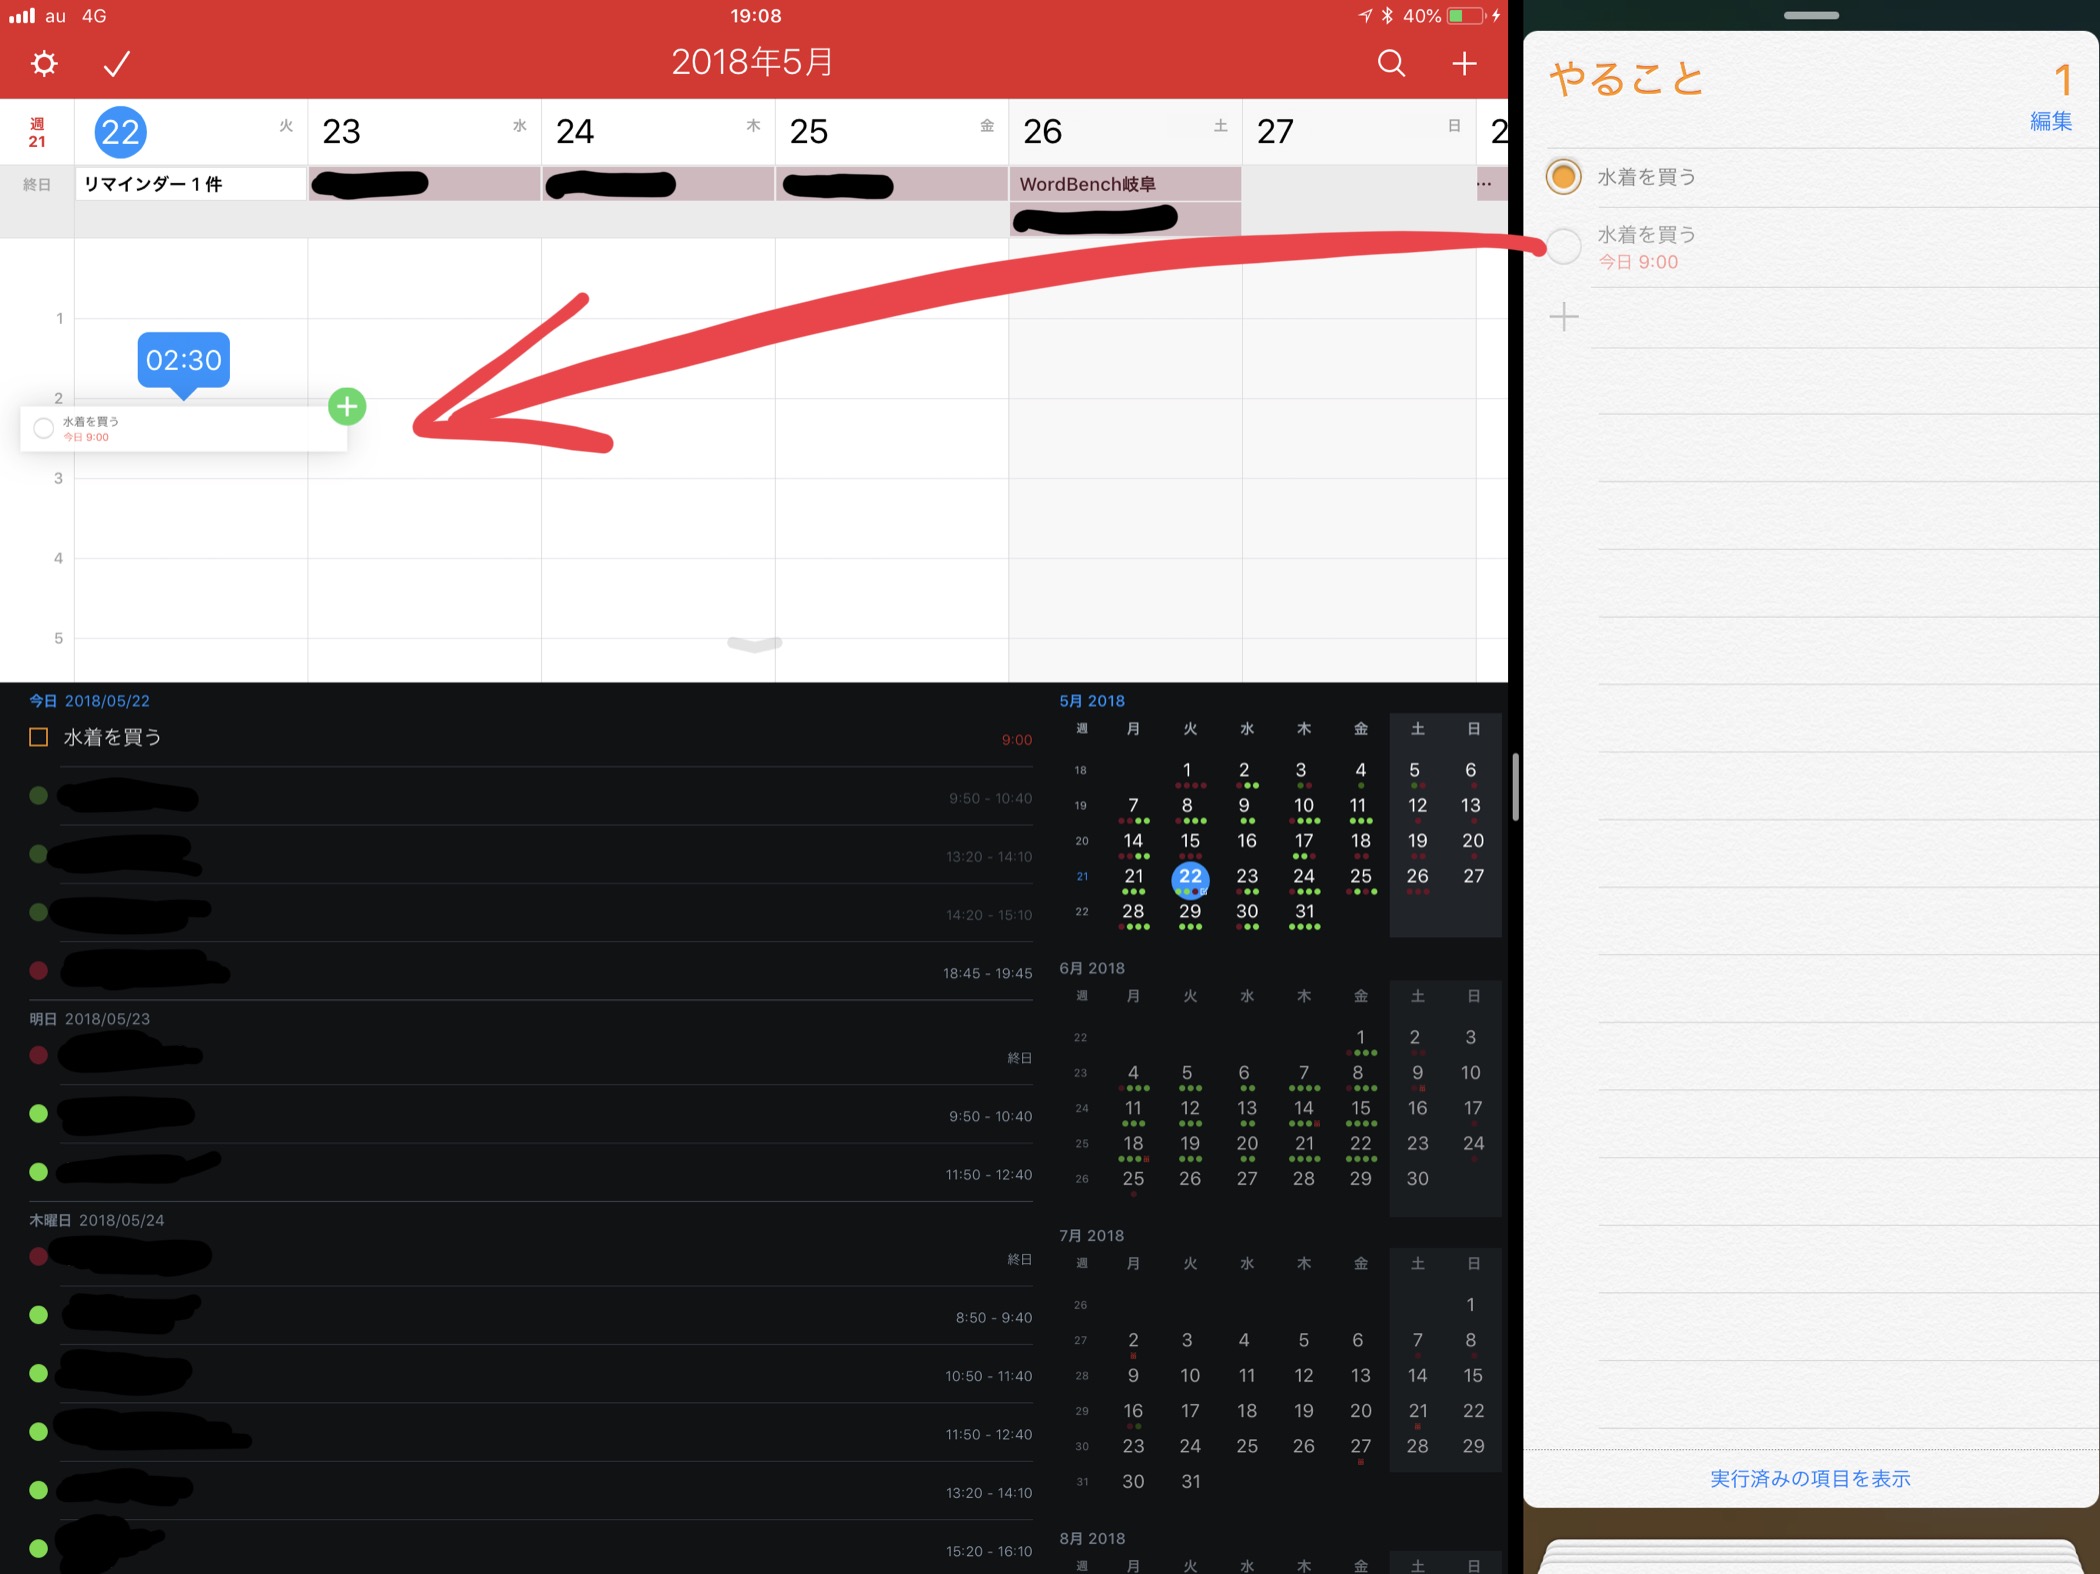Add a new reminder with the plus row

tap(1563, 317)
